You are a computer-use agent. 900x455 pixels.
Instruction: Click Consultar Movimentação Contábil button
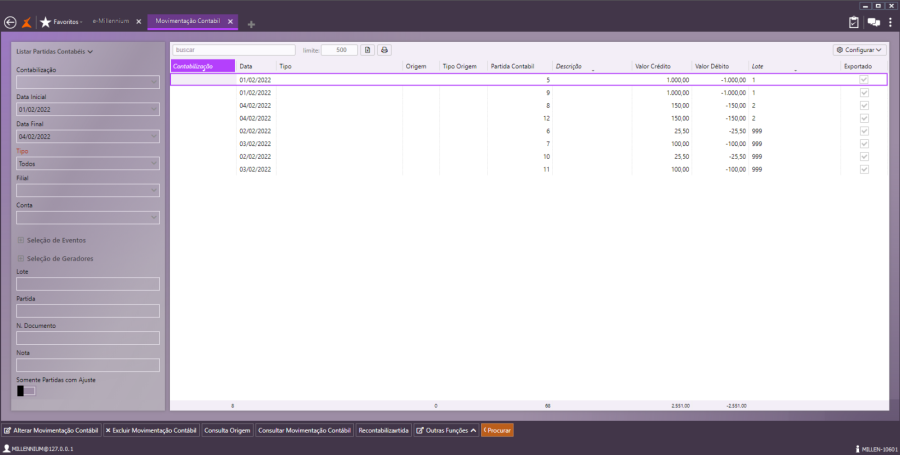[x=304, y=430]
